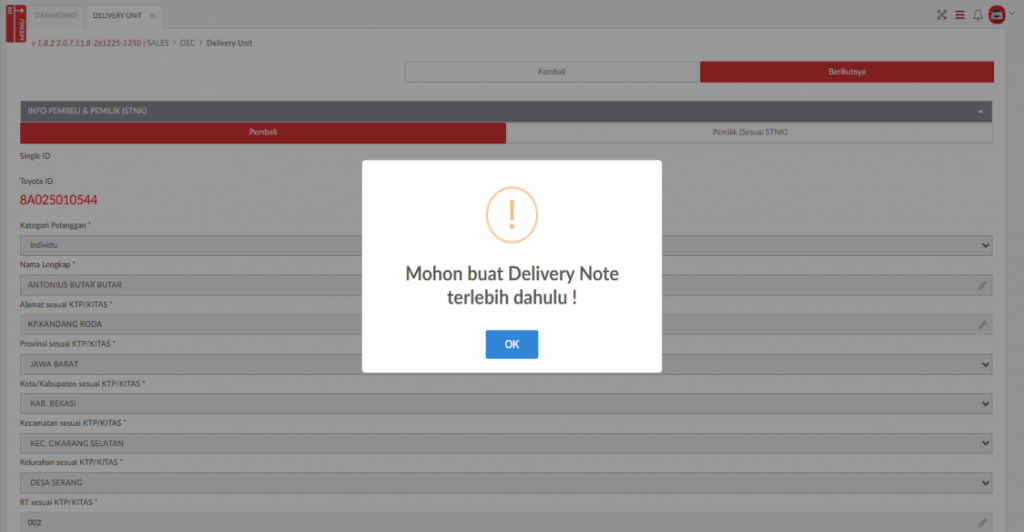This screenshot has height=532, width=1024.
Task: Close the Delivery Unit tab
Action: tap(152, 16)
